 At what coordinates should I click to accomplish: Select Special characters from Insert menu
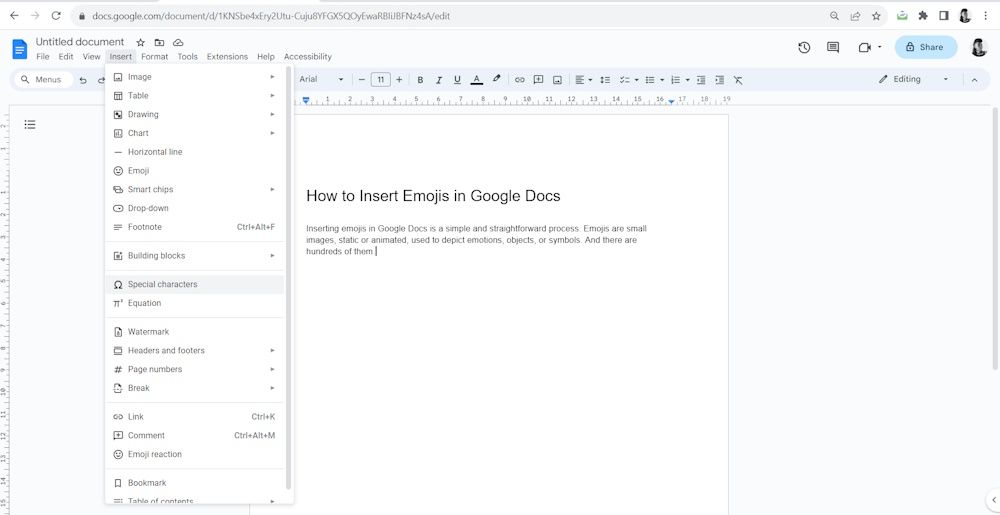(162, 284)
